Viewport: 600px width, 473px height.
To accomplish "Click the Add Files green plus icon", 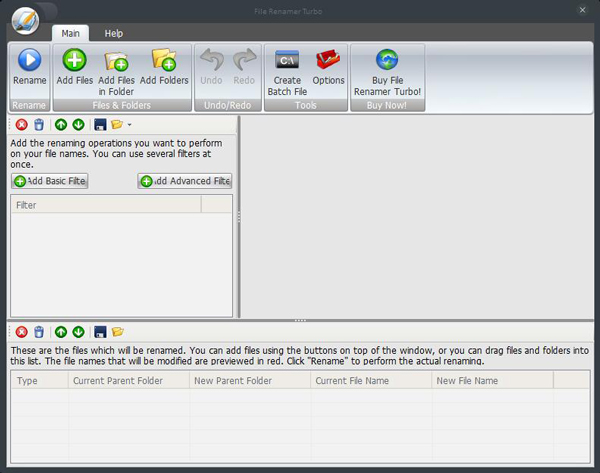I will coord(75,60).
